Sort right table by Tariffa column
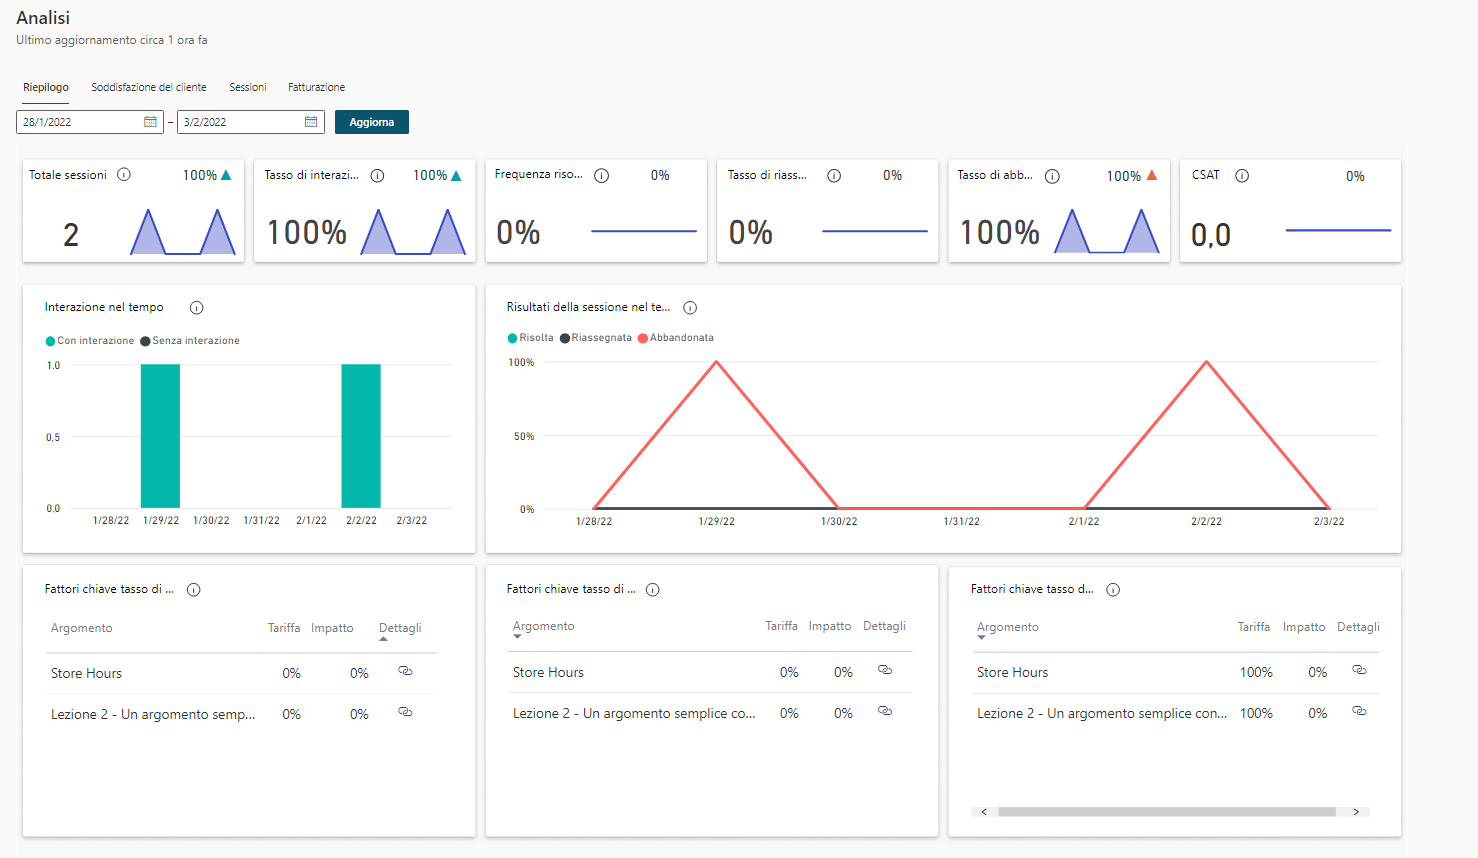Image resolution: width=1478 pixels, height=858 pixels. coord(1253,627)
